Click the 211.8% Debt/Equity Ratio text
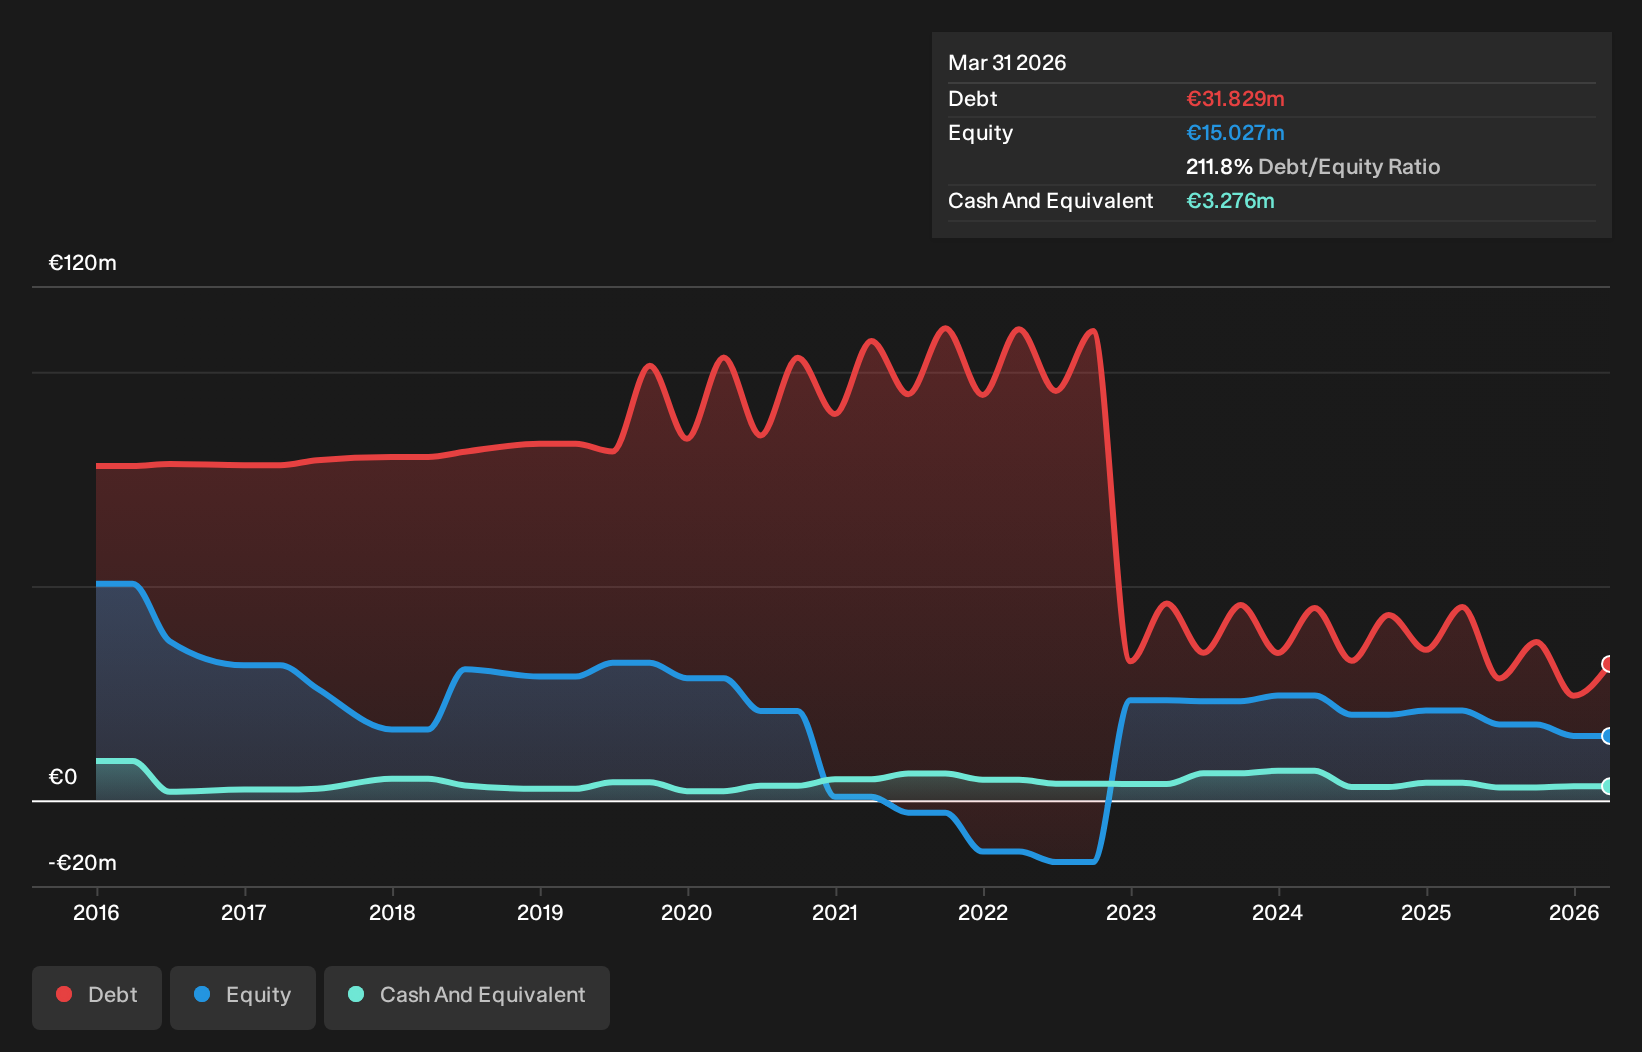 (1313, 167)
